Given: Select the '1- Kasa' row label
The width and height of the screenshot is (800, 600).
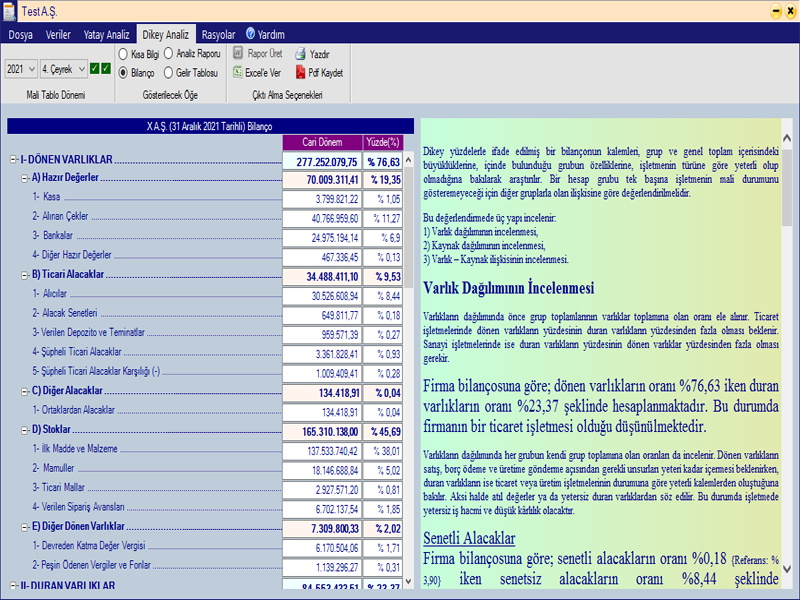Looking at the screenshot, I should pos(46,197).
